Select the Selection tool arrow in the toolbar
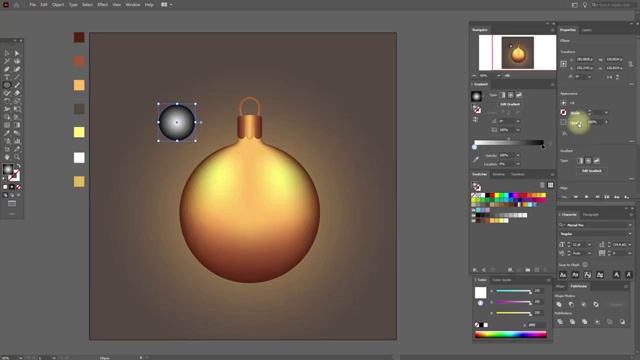 pyautogui.click(x=7, y=53)
